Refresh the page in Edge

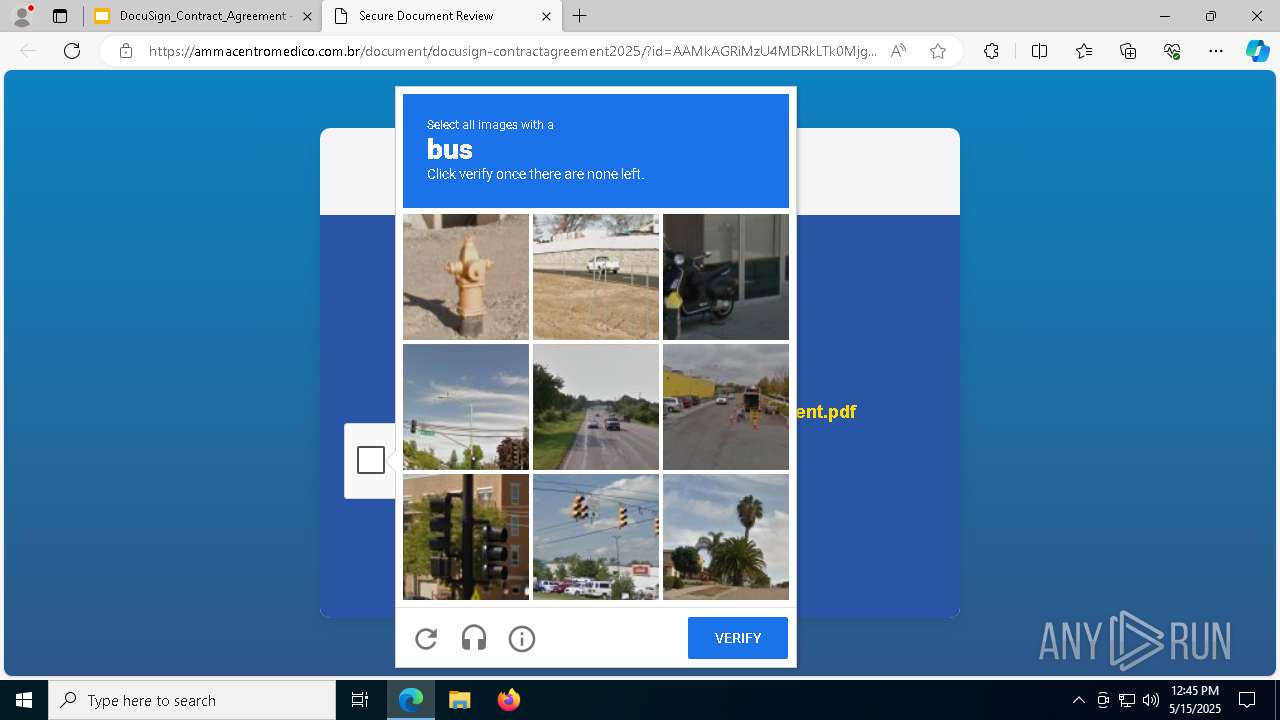click(x=72, y=51)
